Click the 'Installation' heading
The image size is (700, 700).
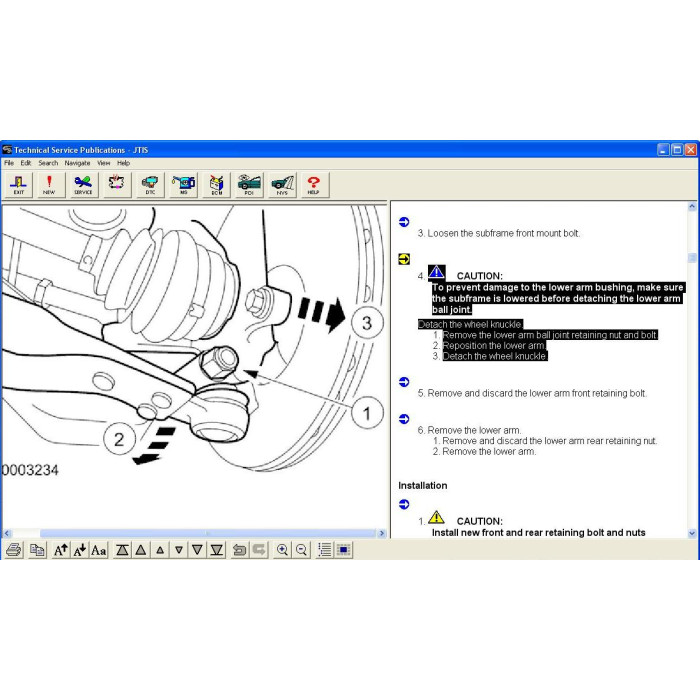point(422,485)
